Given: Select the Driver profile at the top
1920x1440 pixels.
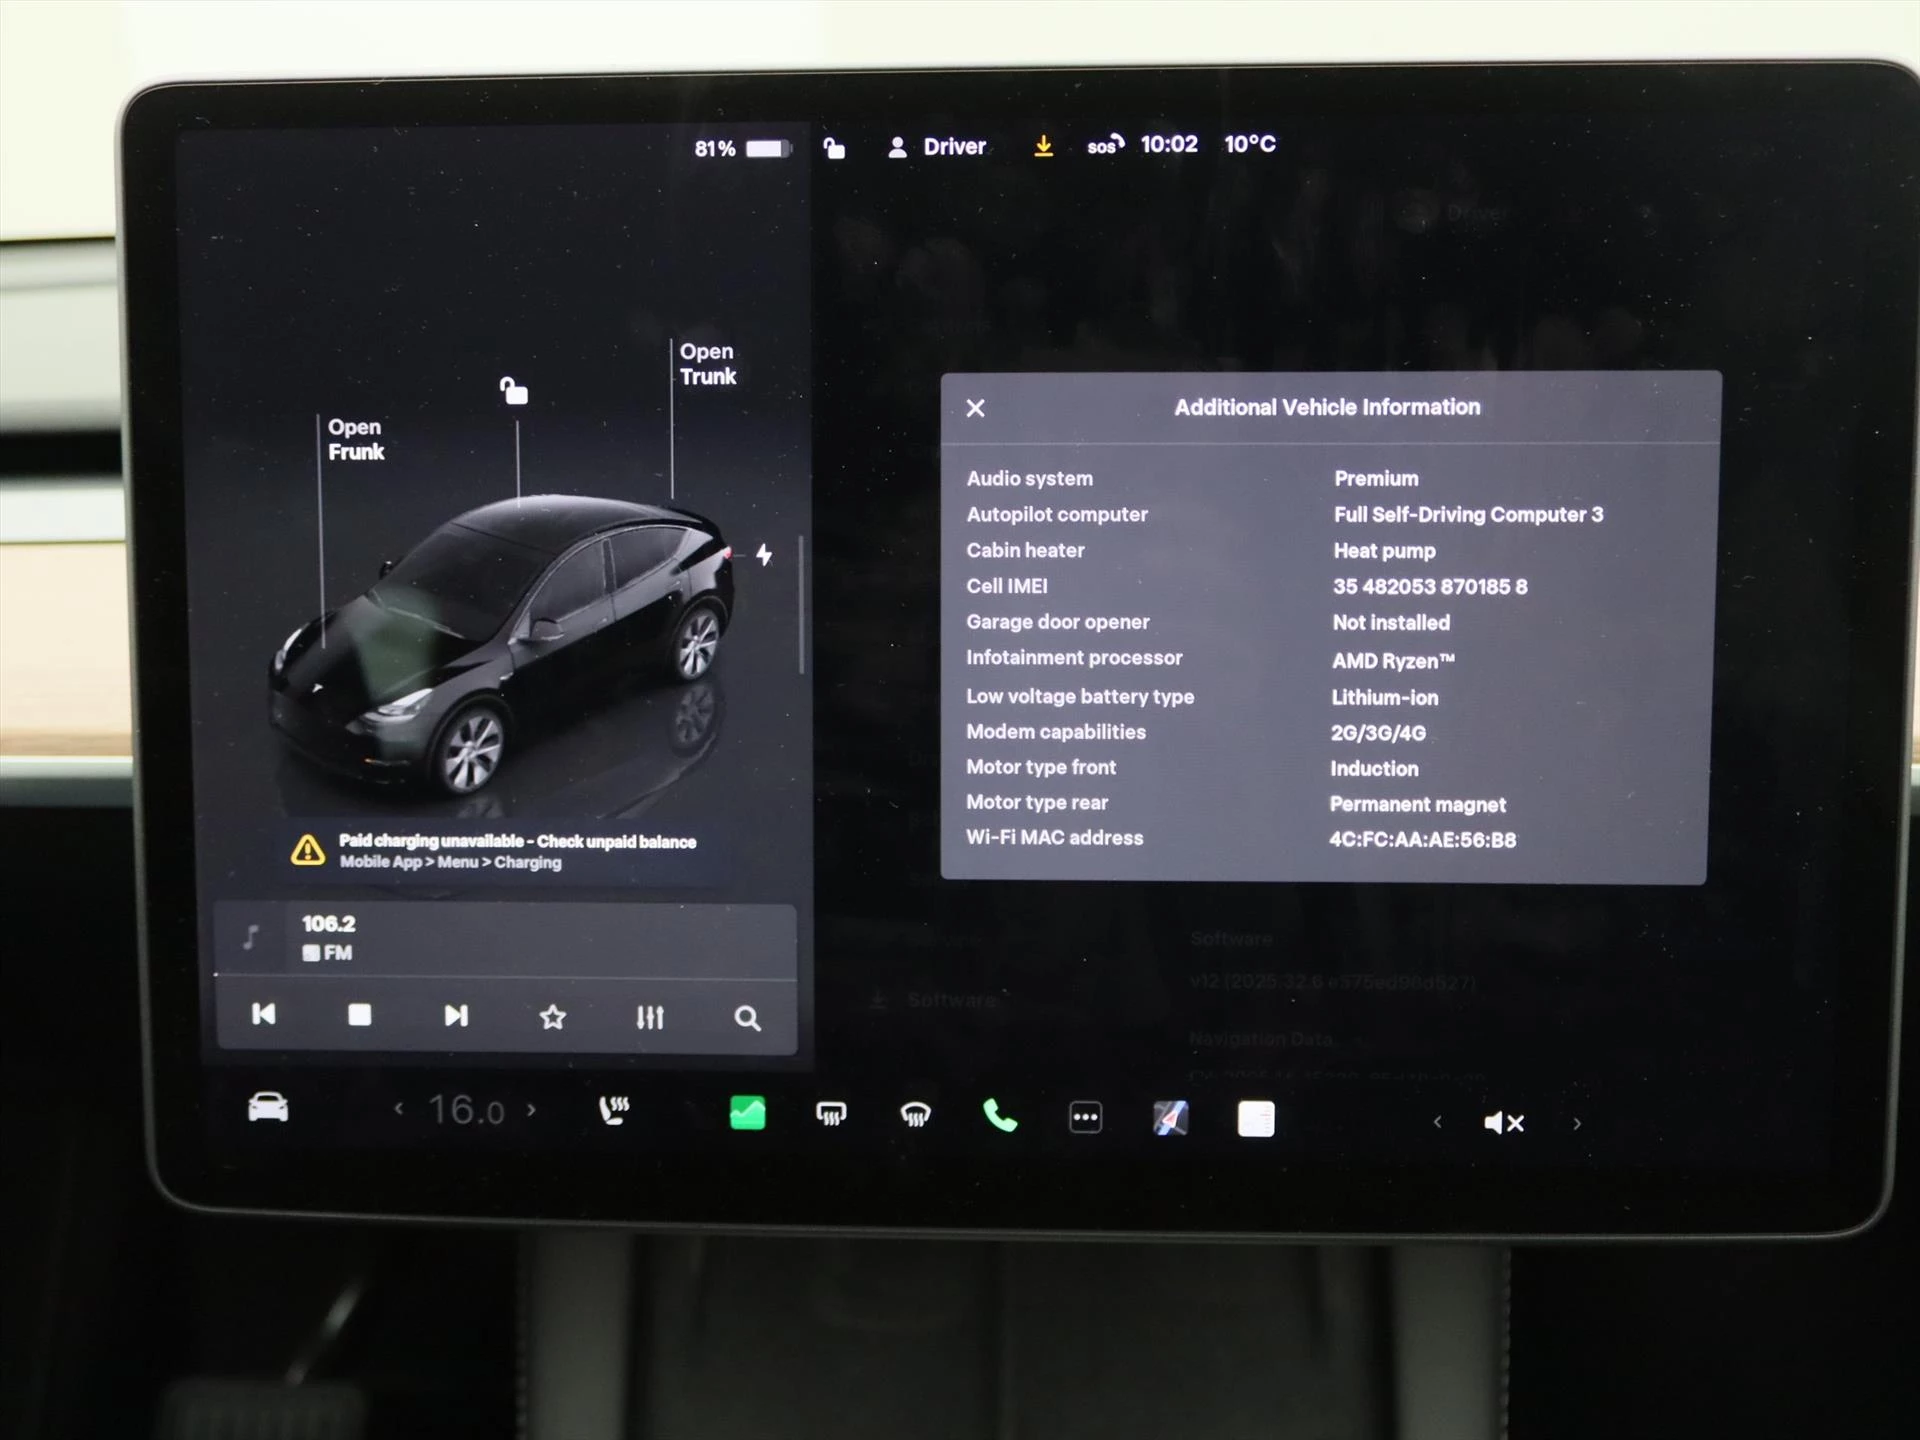Looking at the screenshot, I should [938, 146].
